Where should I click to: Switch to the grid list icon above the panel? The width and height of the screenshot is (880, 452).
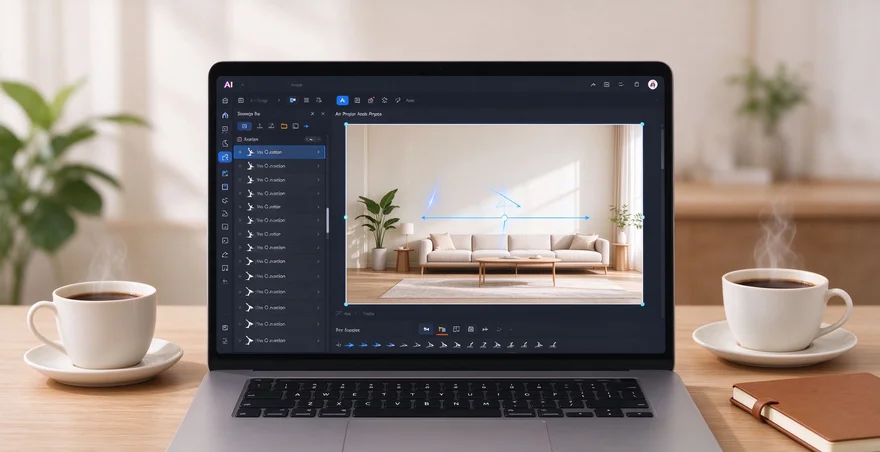coord(306,101)
